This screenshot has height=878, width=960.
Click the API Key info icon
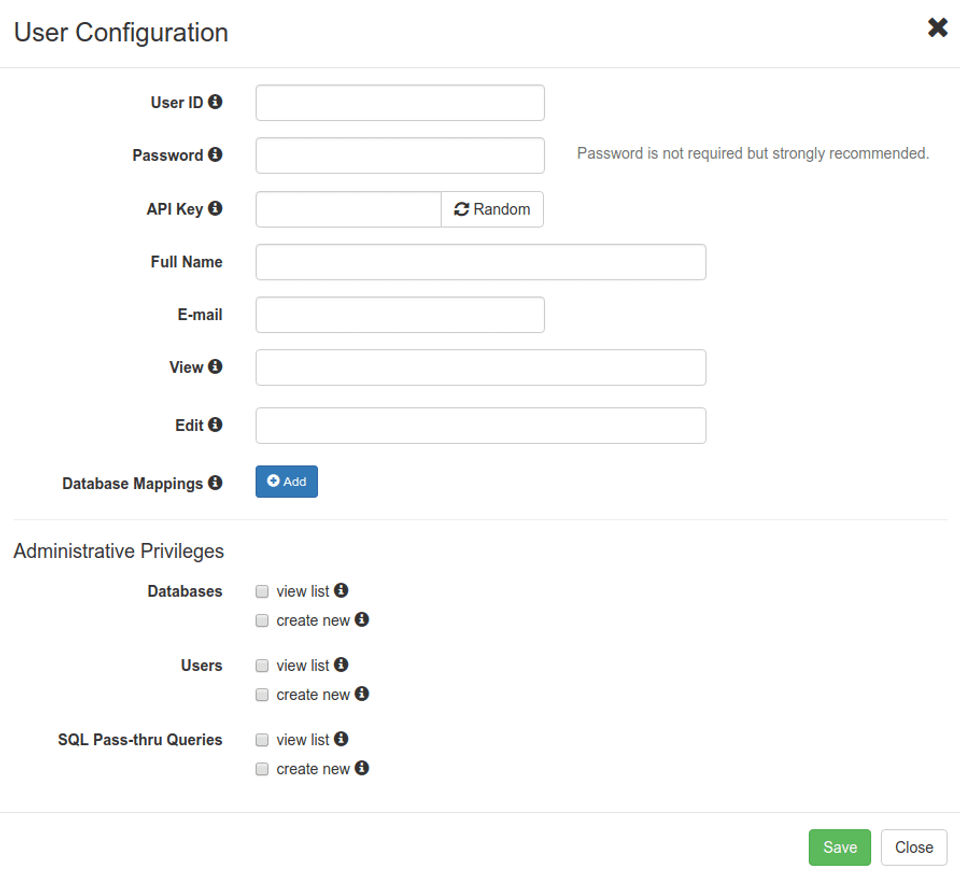coord(215,209)
